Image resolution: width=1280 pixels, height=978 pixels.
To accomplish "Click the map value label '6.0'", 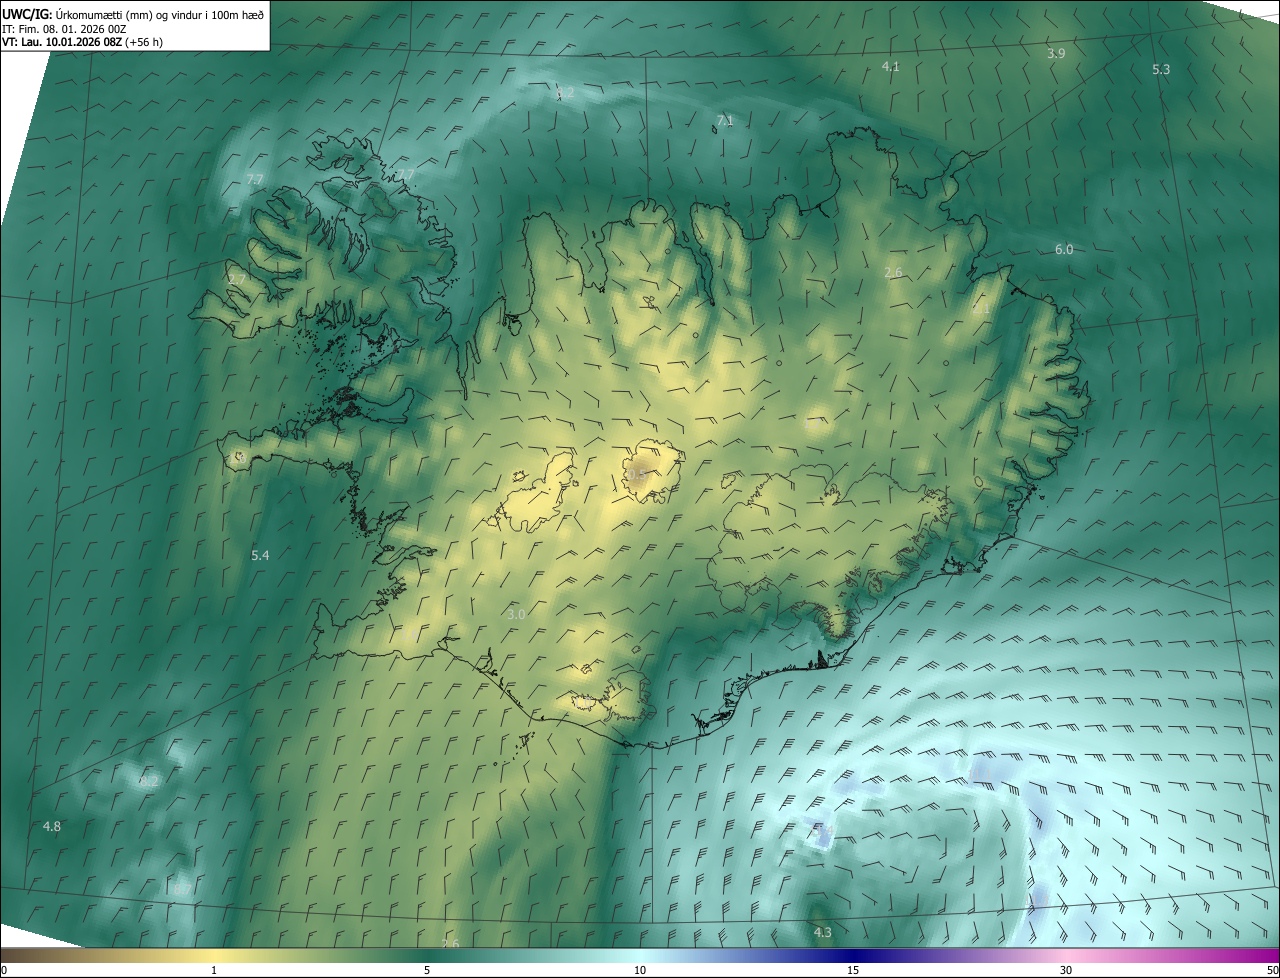I will [x=1064, y=249].
